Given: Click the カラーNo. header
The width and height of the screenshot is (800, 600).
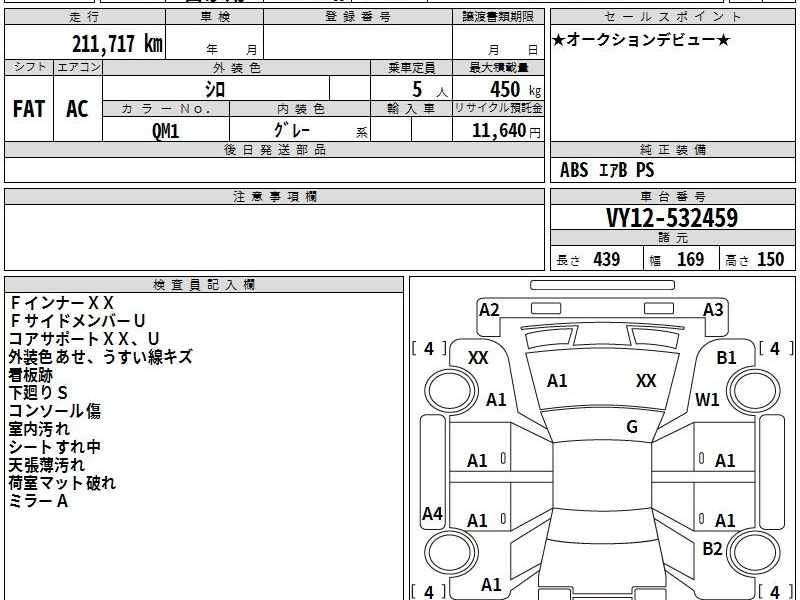Looking at the screenshot, I should click(x=166, y=109).
